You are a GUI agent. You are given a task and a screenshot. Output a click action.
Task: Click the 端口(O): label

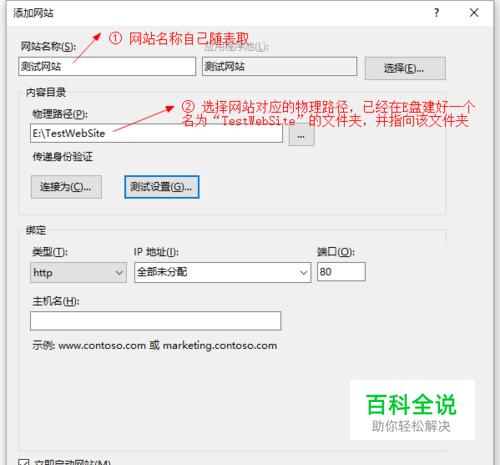tap(336, 252)
